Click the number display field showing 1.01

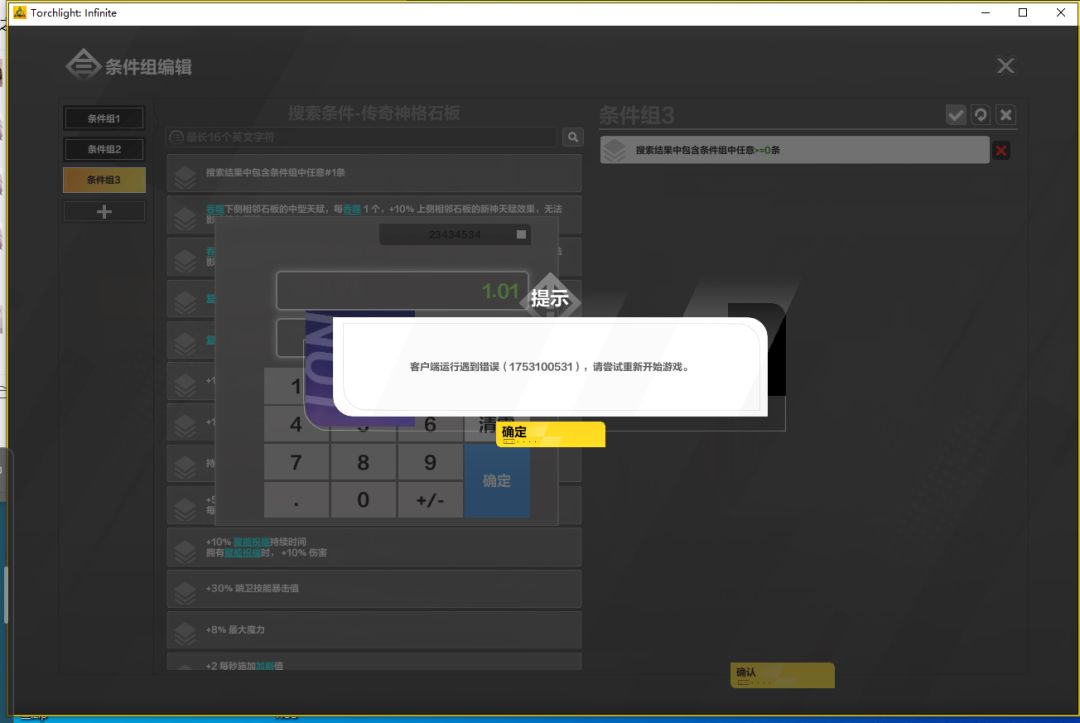(402, 291)
